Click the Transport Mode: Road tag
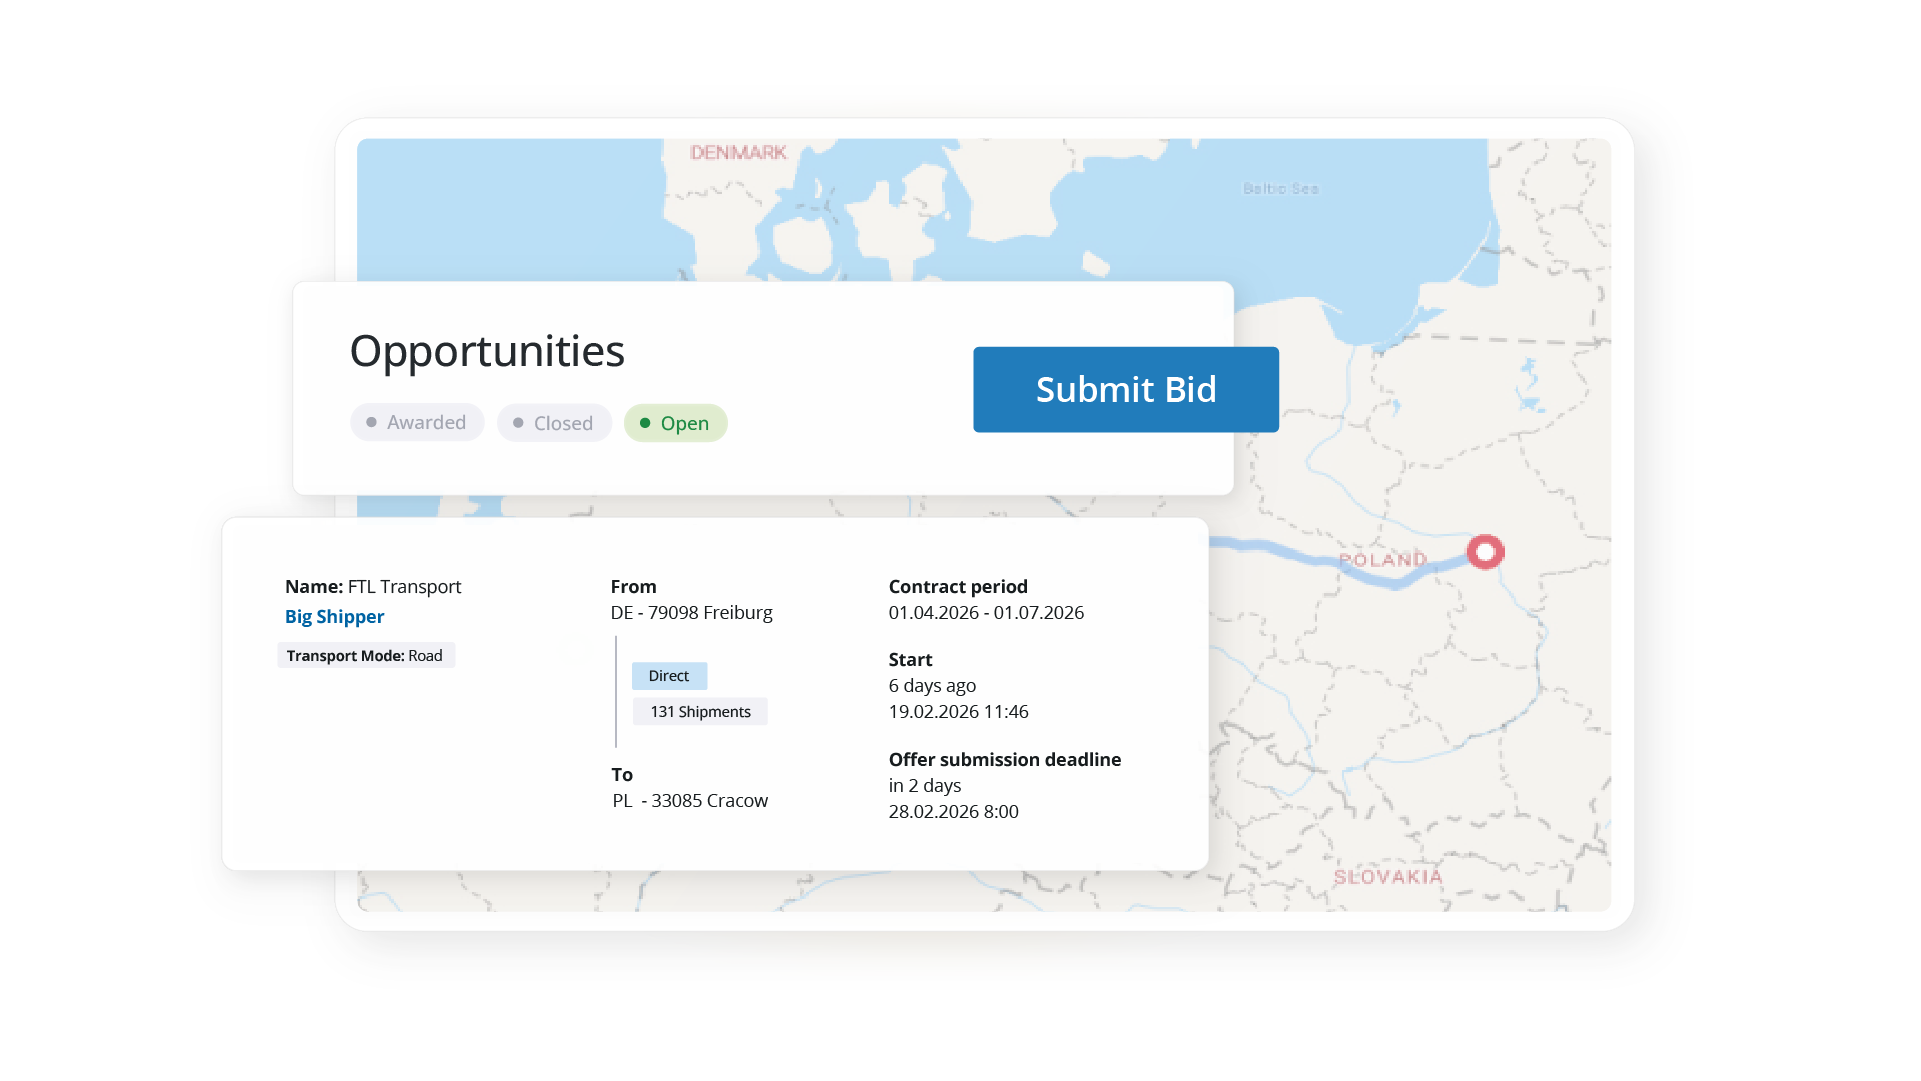This screenshot has height=1081, width=1921. tap(365, 656)
